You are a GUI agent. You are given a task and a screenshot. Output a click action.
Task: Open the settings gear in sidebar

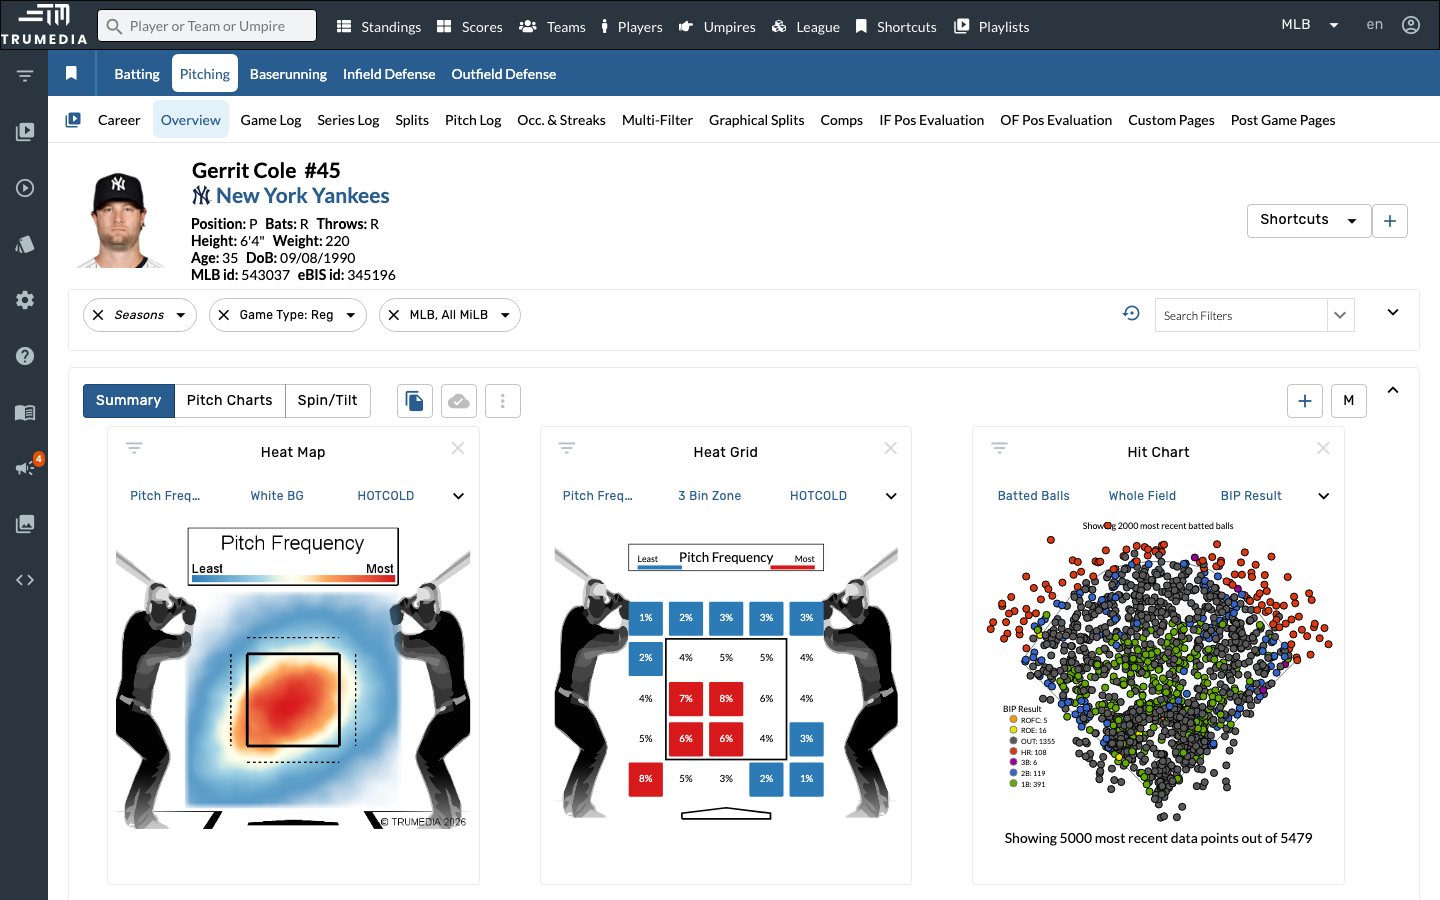(25, 300)
